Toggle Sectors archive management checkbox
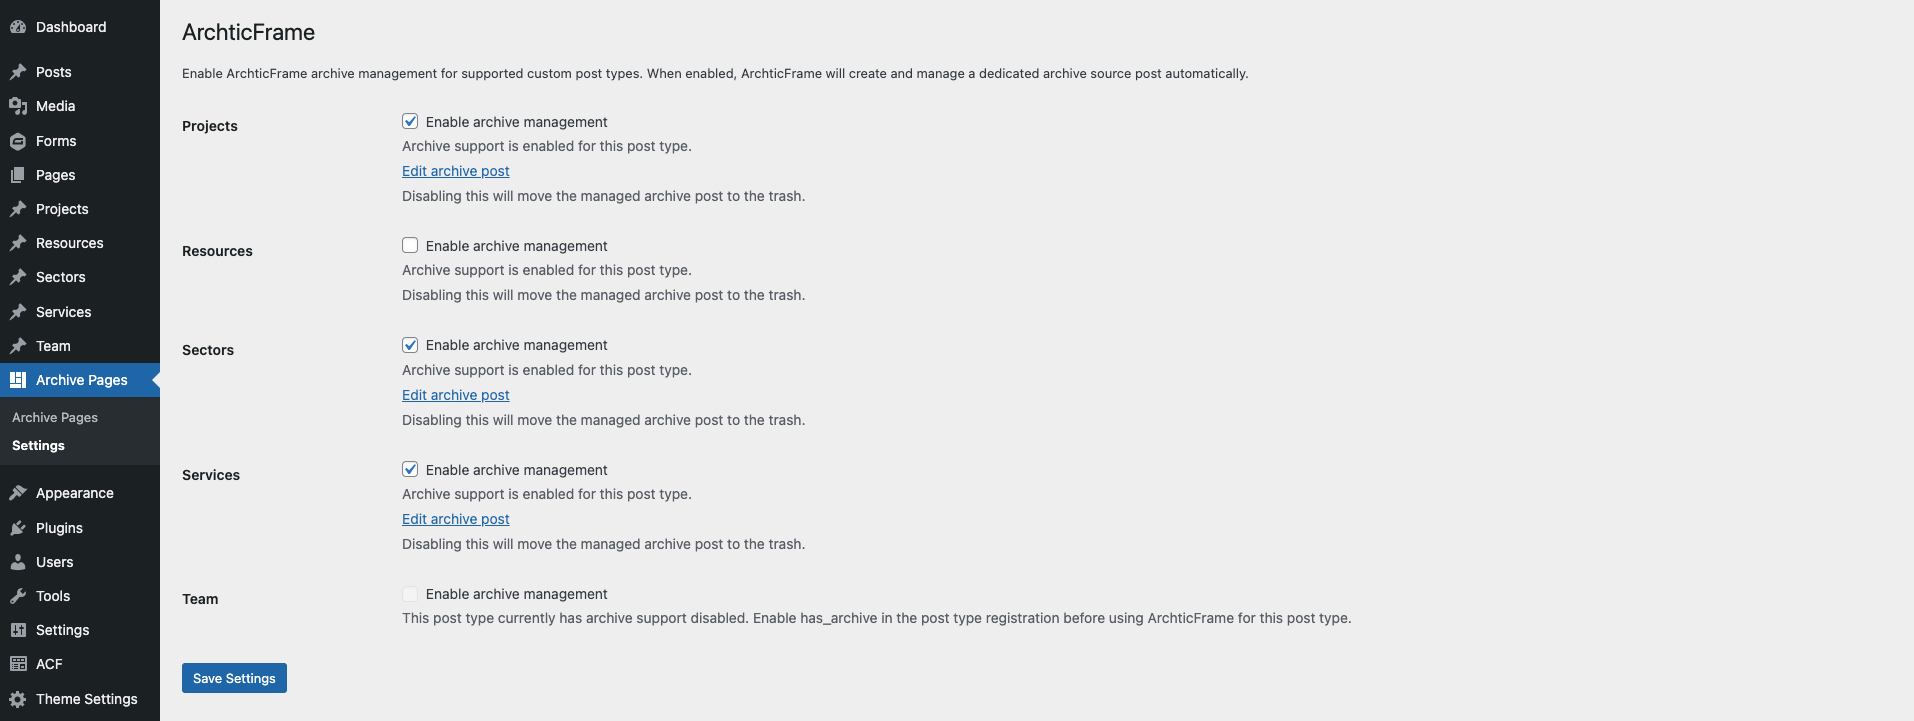This screenshot has width=1914, height=721. click(410, 345)
